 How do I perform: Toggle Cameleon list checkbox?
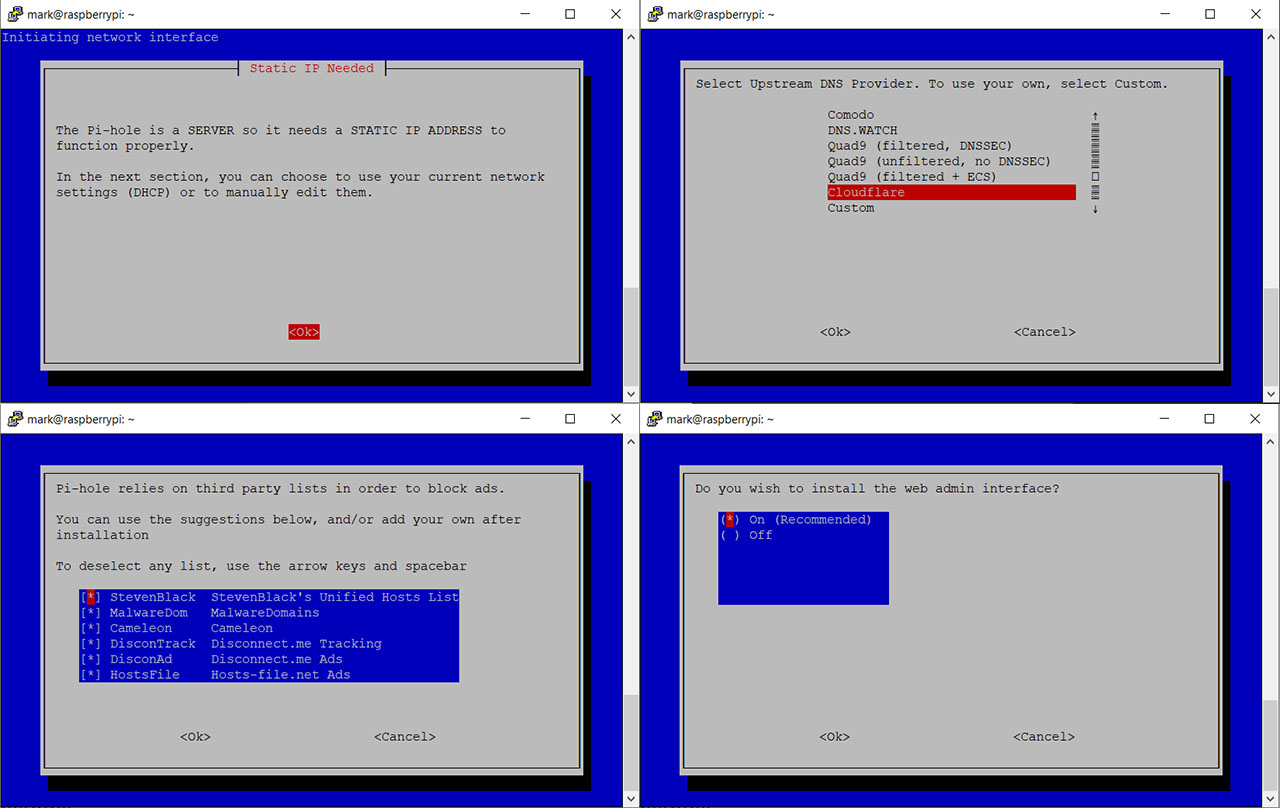(x=90, y=628)
